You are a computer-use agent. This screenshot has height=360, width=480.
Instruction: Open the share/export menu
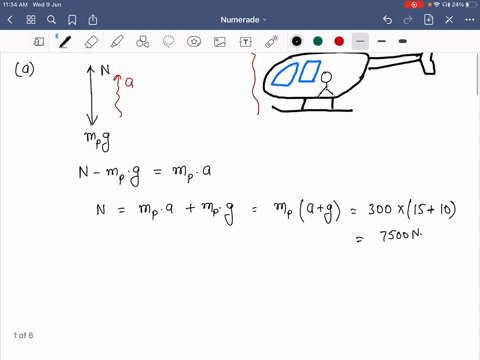93,20
